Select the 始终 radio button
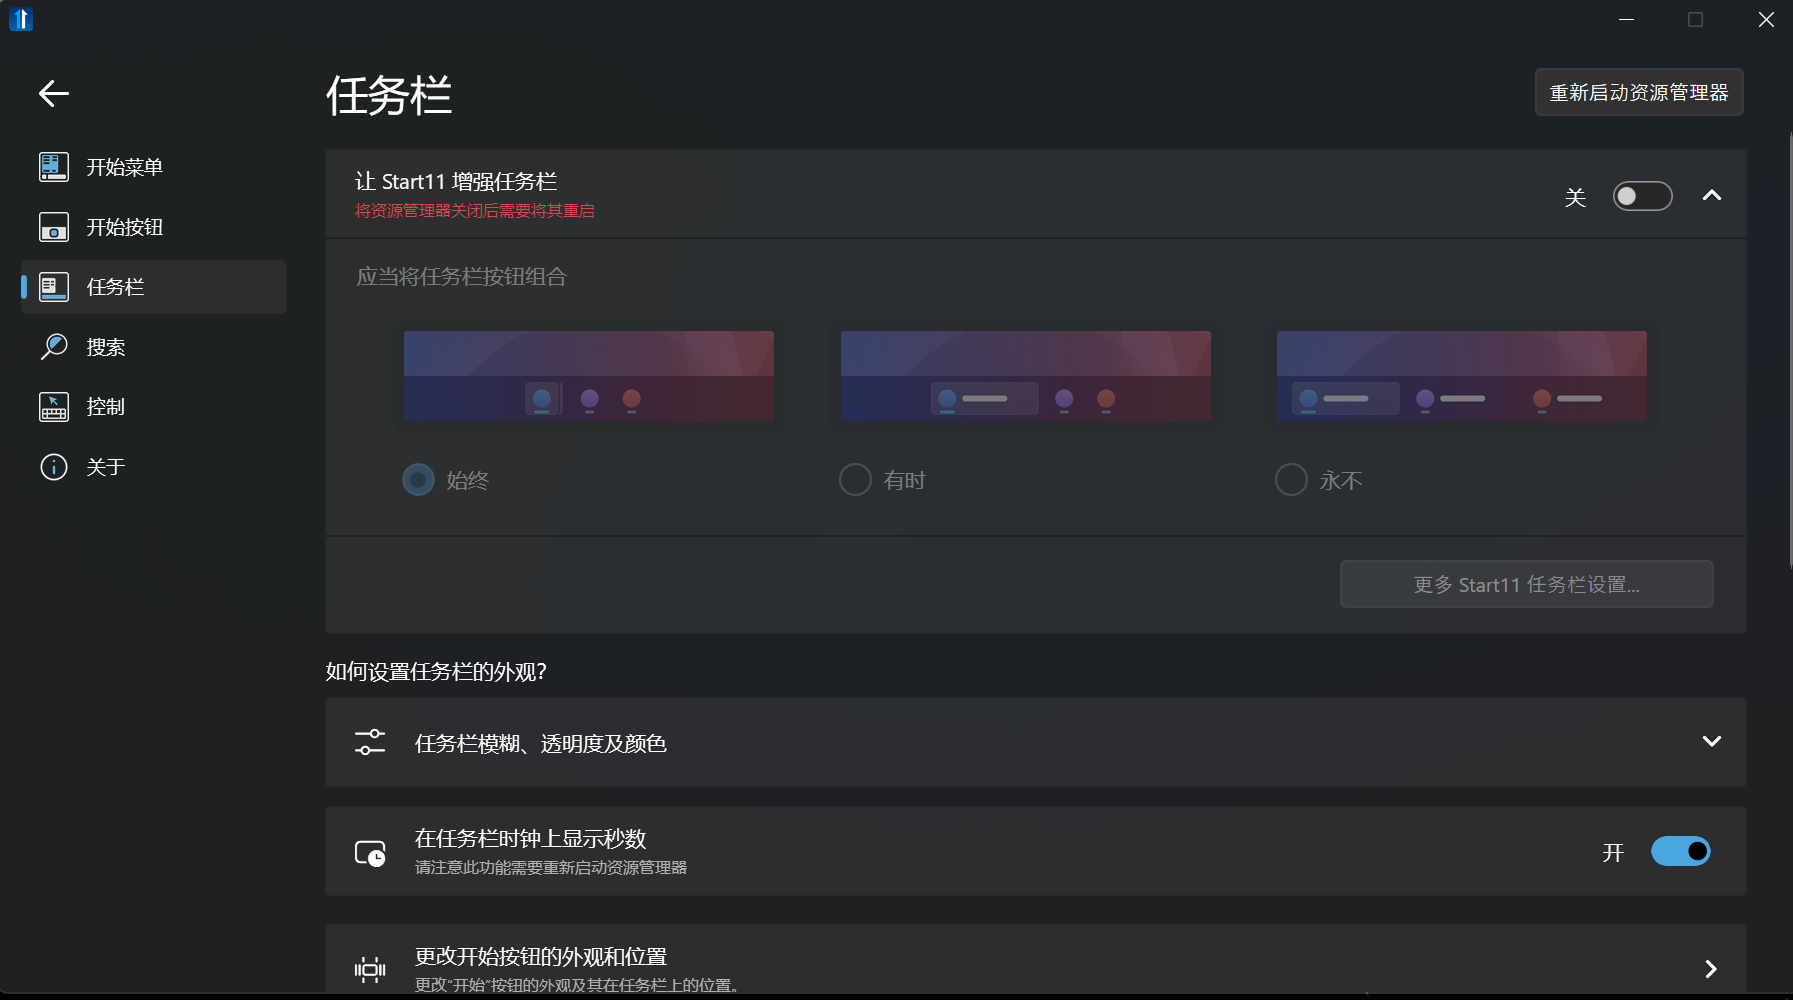 pos(418,480)
